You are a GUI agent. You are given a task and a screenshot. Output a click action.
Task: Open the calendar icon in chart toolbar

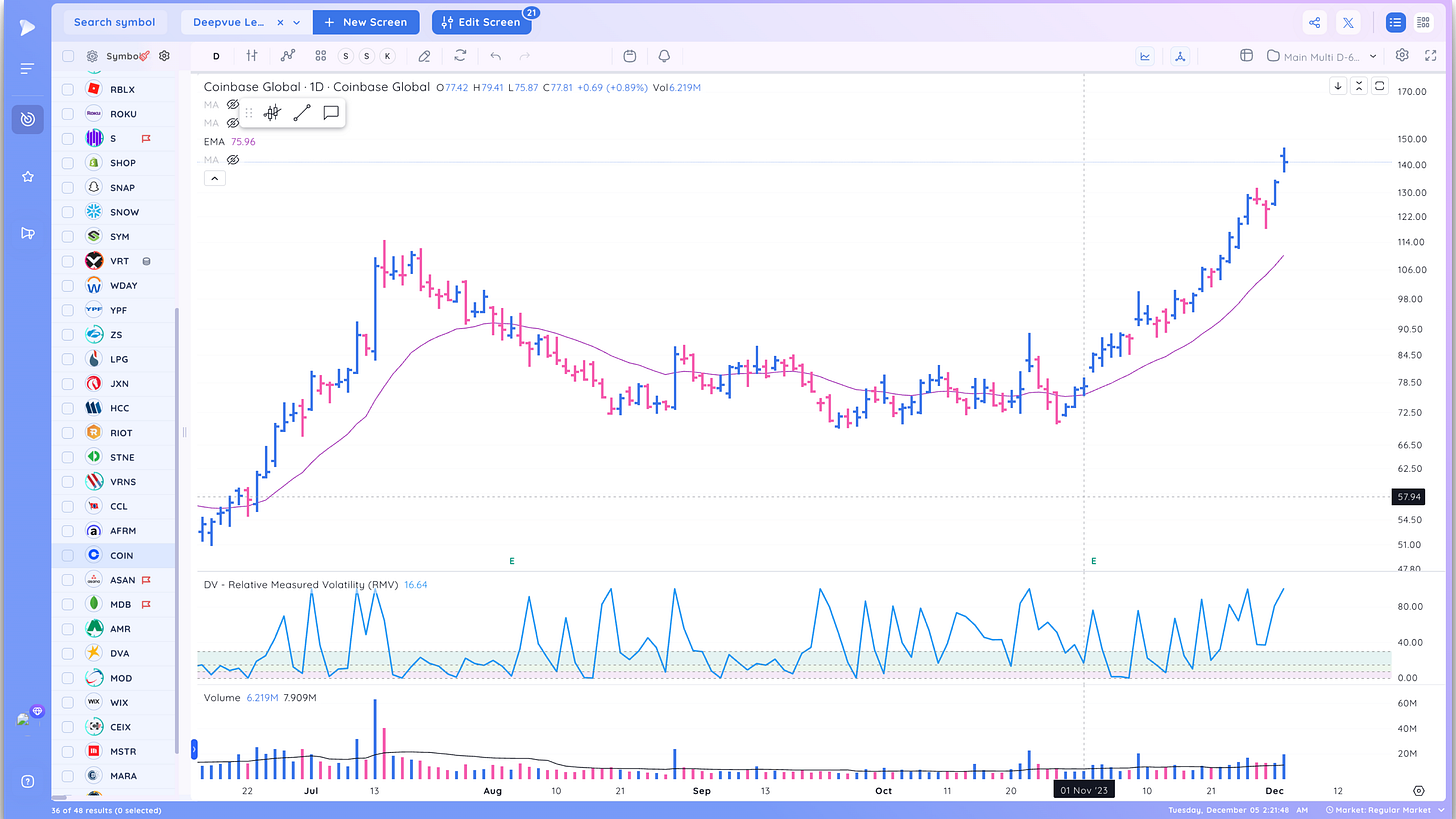pos(630,56)
